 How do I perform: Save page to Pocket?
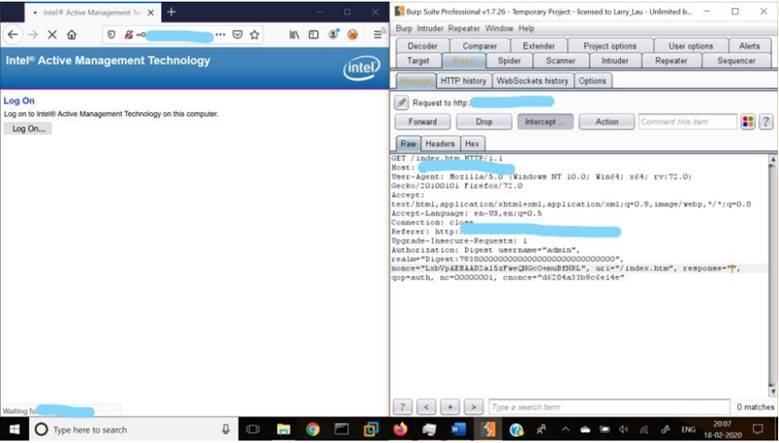(x=237, y=34)
